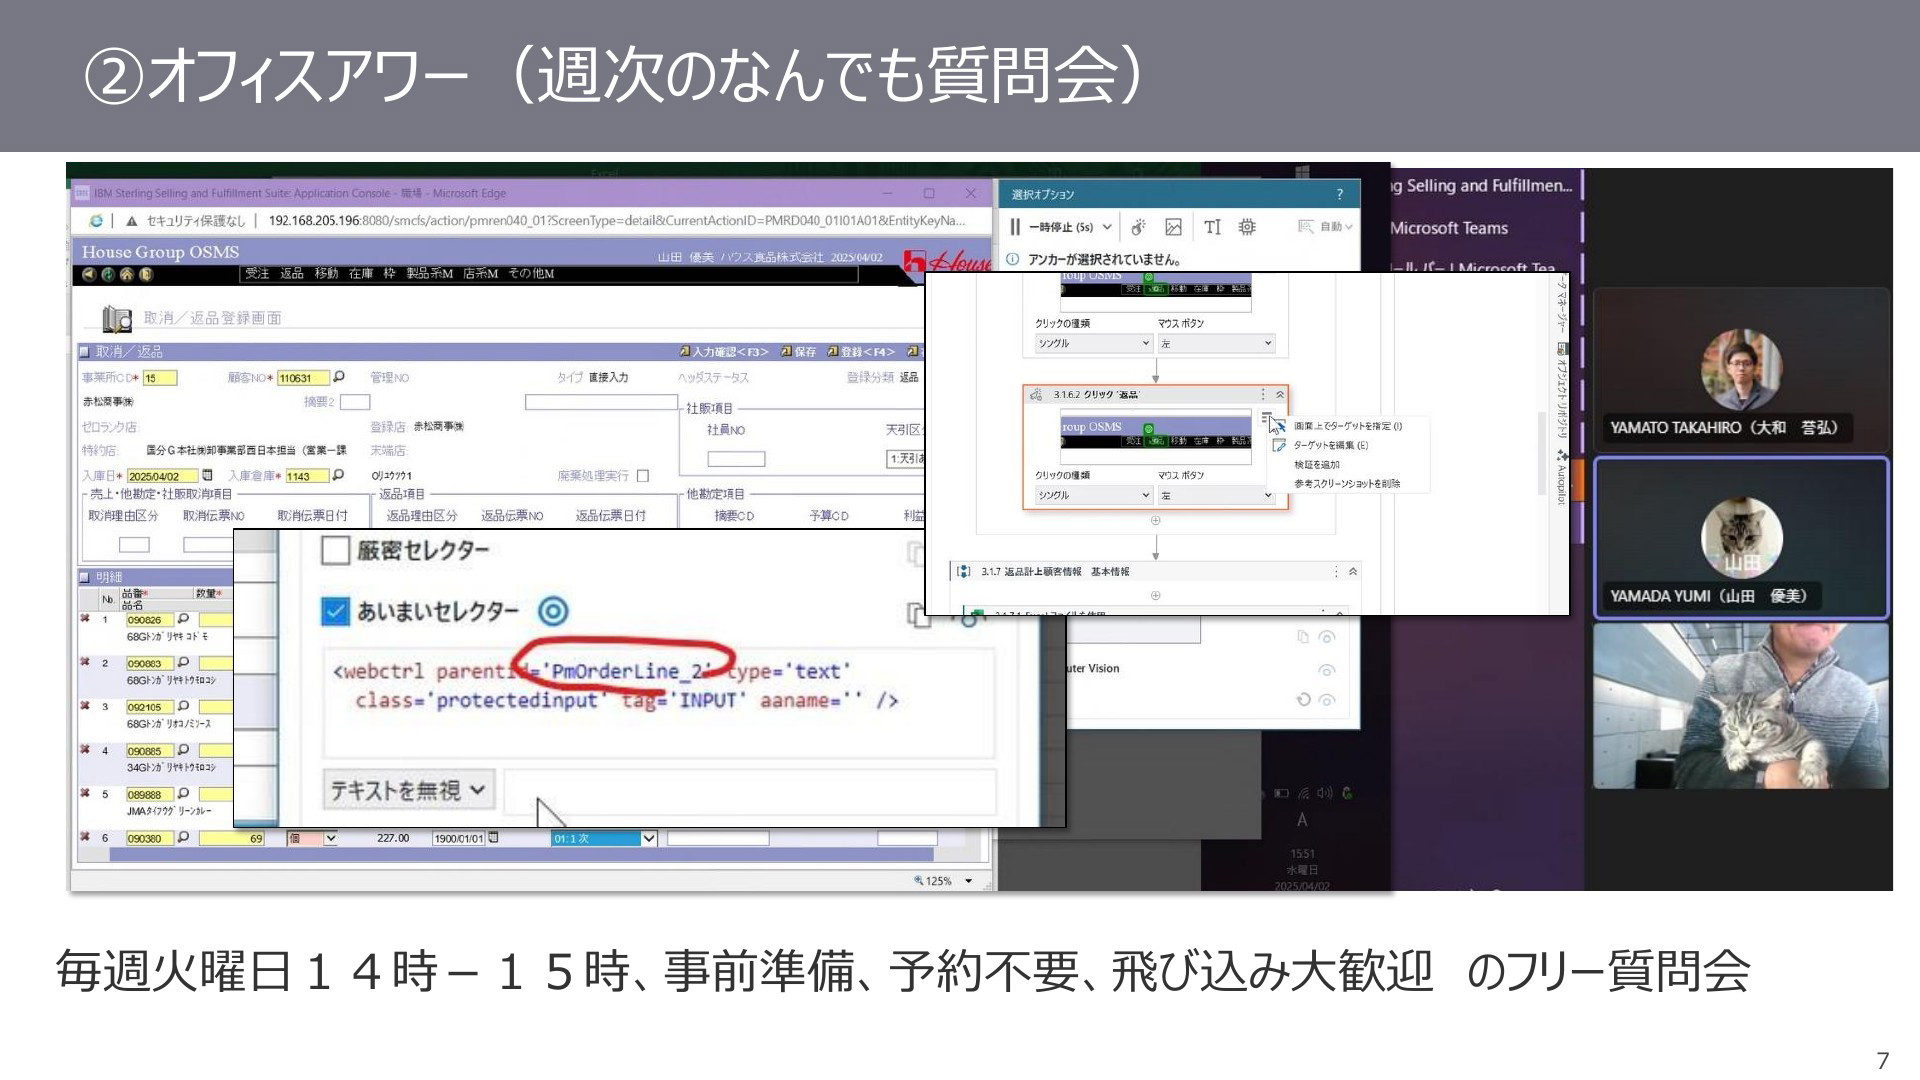
Task: Click the pause 一時停止 (5s) button
Action: [x=1054, y=227]
